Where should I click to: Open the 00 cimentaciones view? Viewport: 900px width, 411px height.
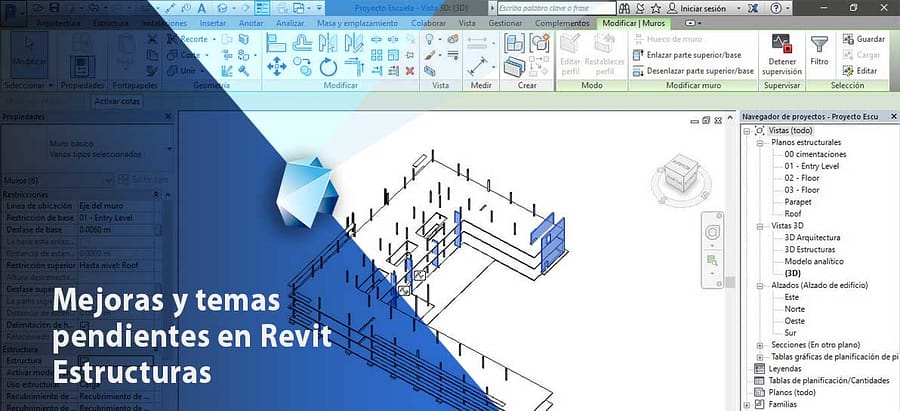coord(815,154)
